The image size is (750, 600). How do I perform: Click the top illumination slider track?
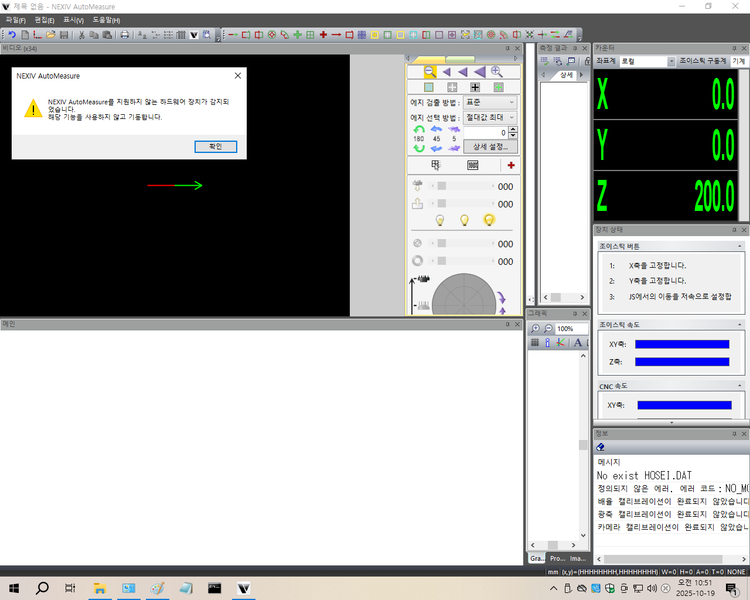click(465, 186)
